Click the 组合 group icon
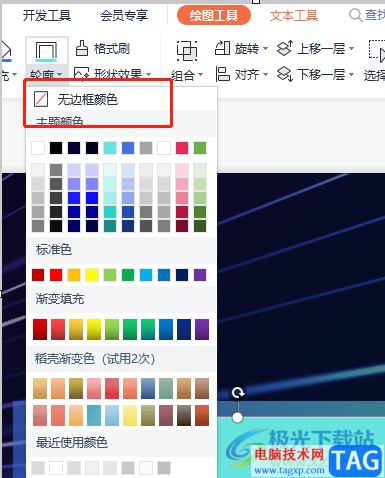The height and width of the screenshot is (478, 385). point(187,51)
